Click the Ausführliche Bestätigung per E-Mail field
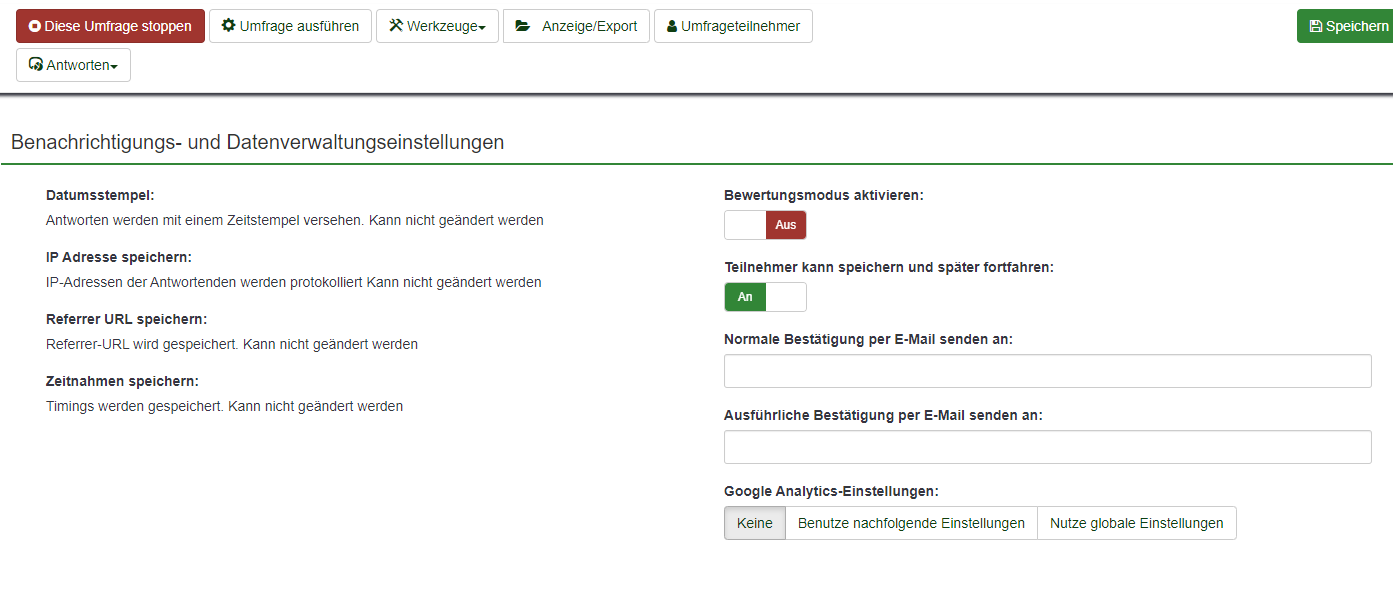 click(1047, 447)
